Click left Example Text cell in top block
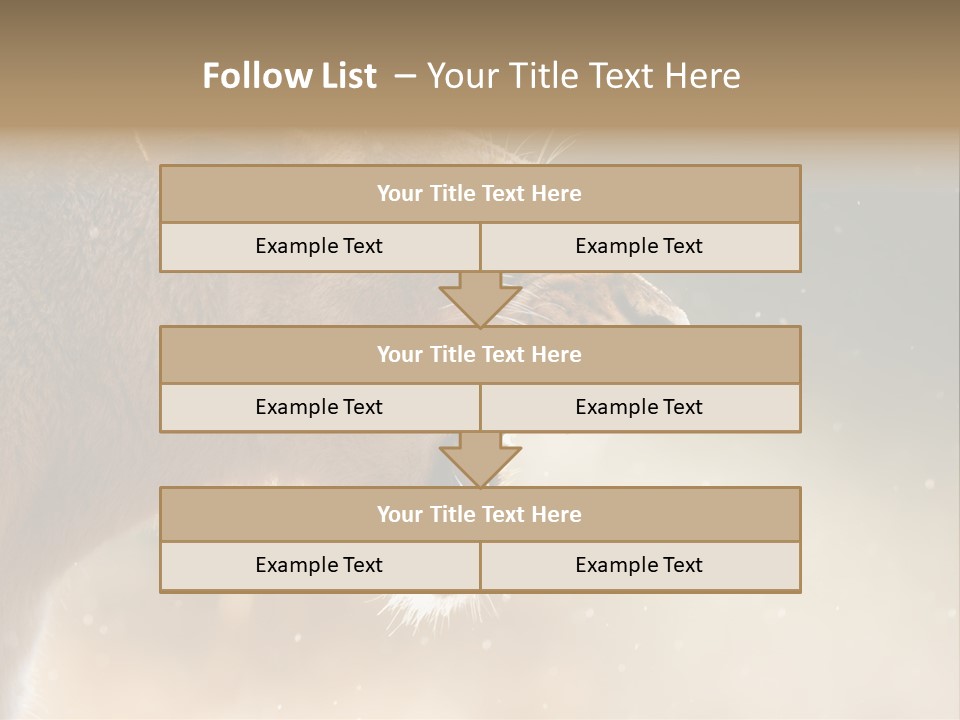Viewport: 960px width, 720px height. point(319,247)
